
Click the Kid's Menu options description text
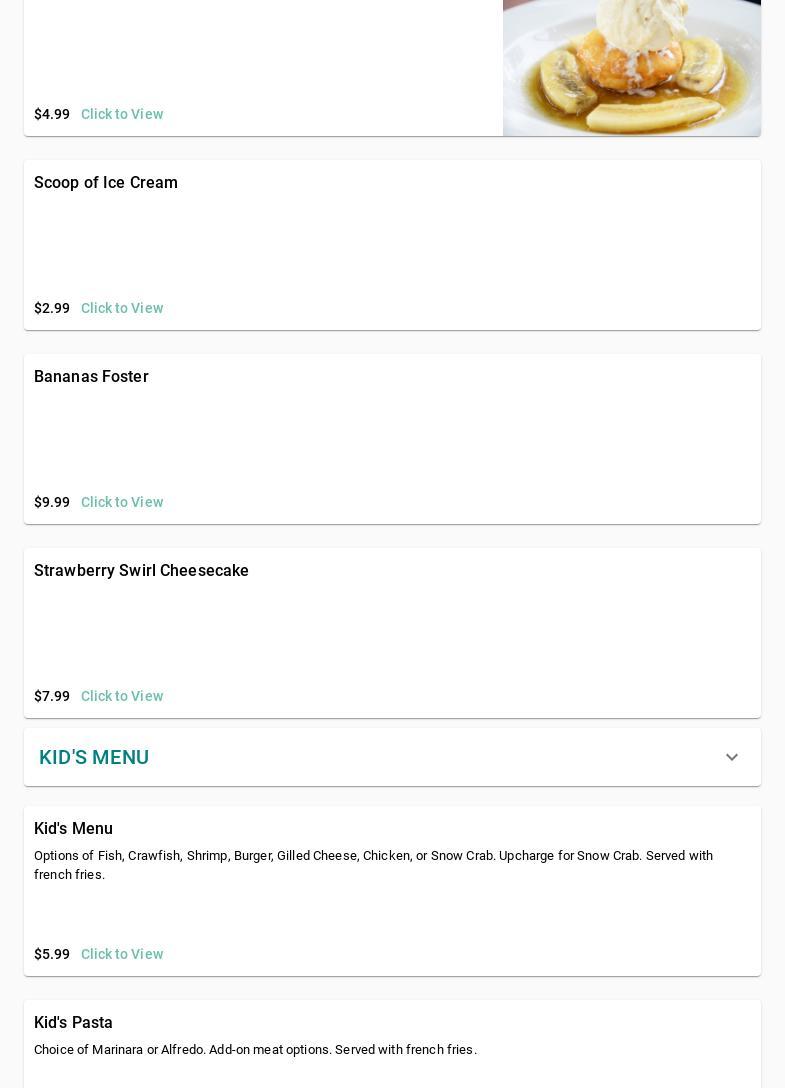pos(373,865)
